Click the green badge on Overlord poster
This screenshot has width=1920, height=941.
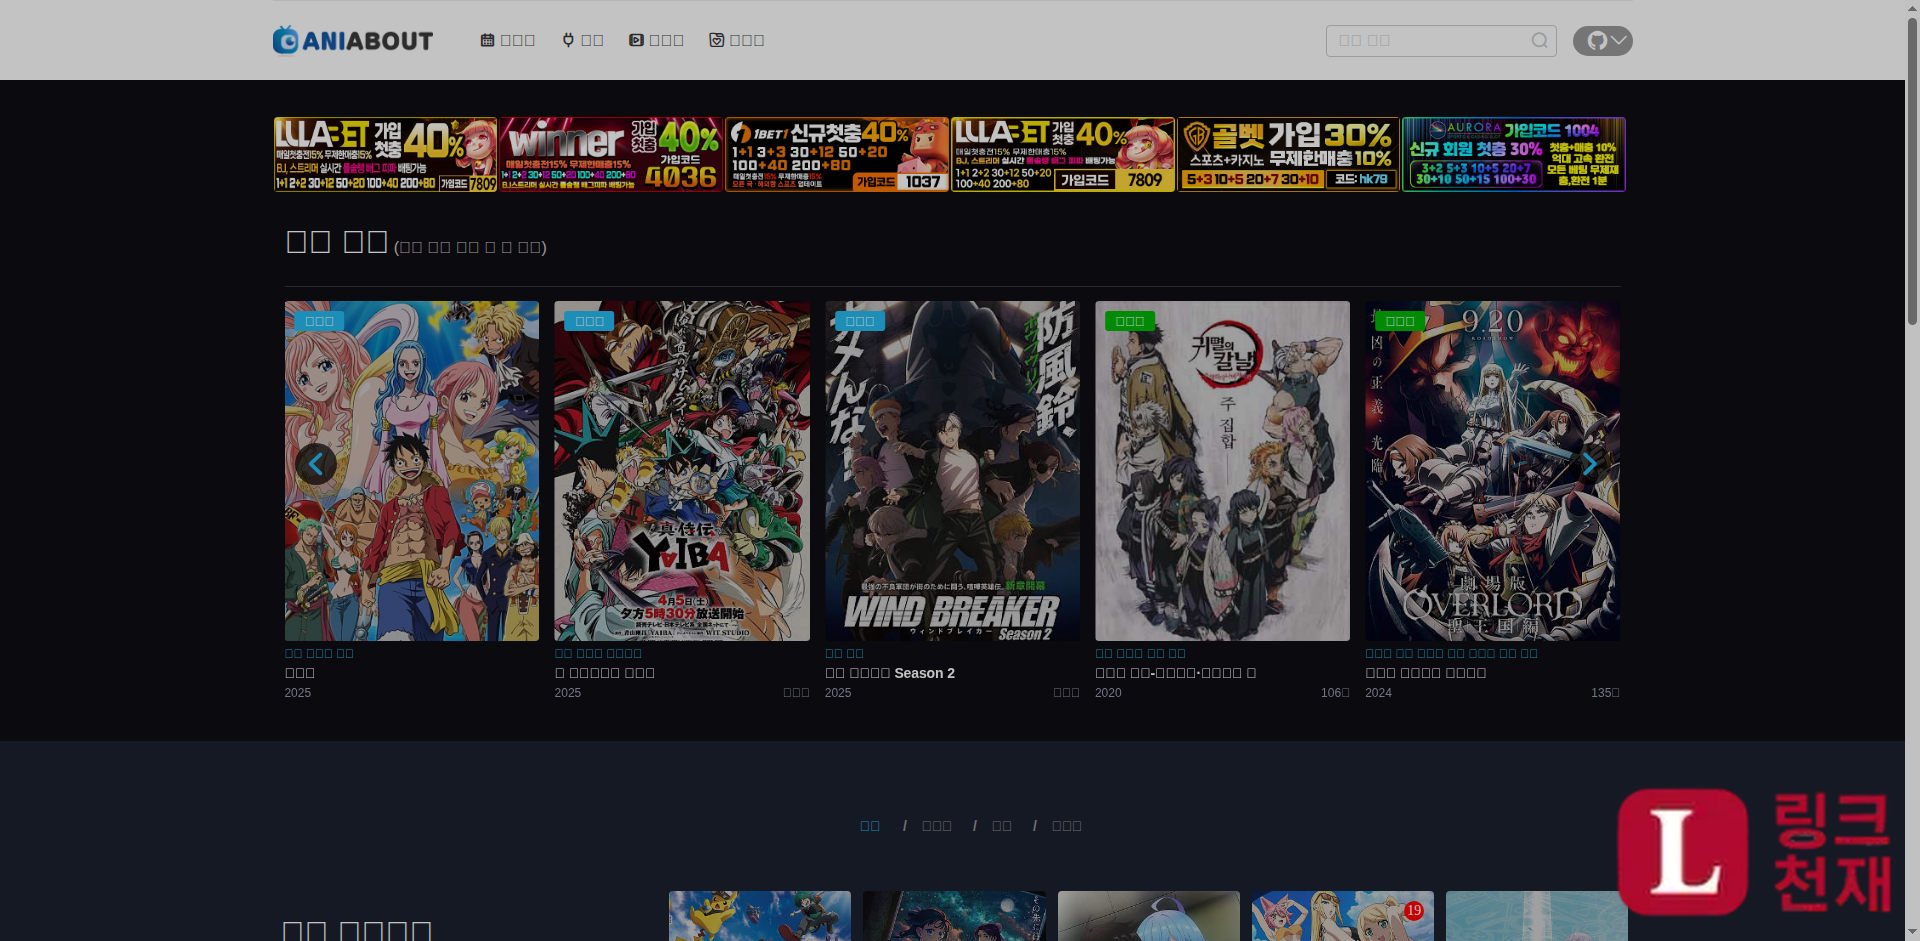tap(1400, 321)
